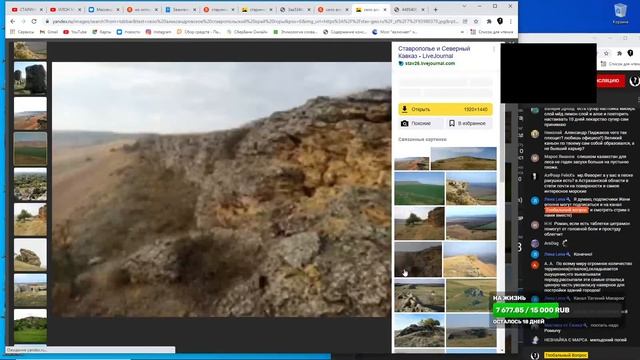The height and width of the screenshot is (360, 640).
Task: Open a new browser tab with plus
Action: tap(436, 9)
